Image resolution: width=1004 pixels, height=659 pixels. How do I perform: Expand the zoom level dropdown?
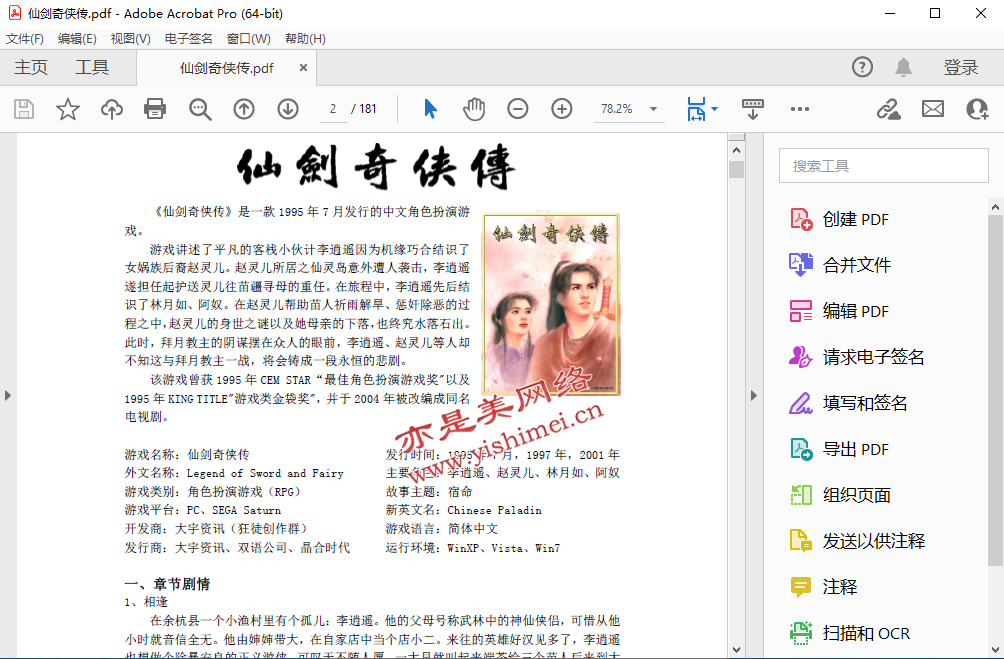click(653, 109)
